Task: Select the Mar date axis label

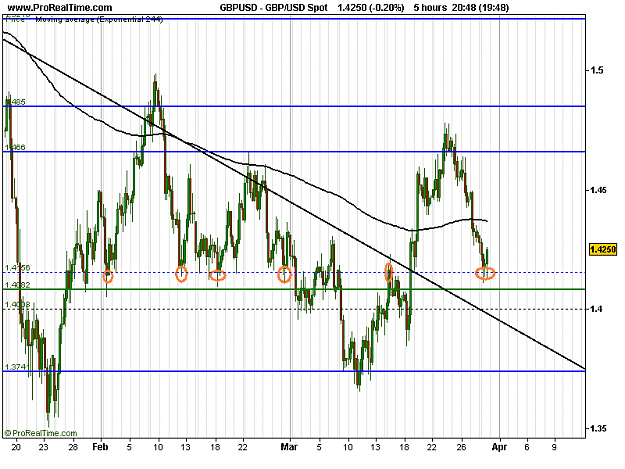Action: coord(289,447)
